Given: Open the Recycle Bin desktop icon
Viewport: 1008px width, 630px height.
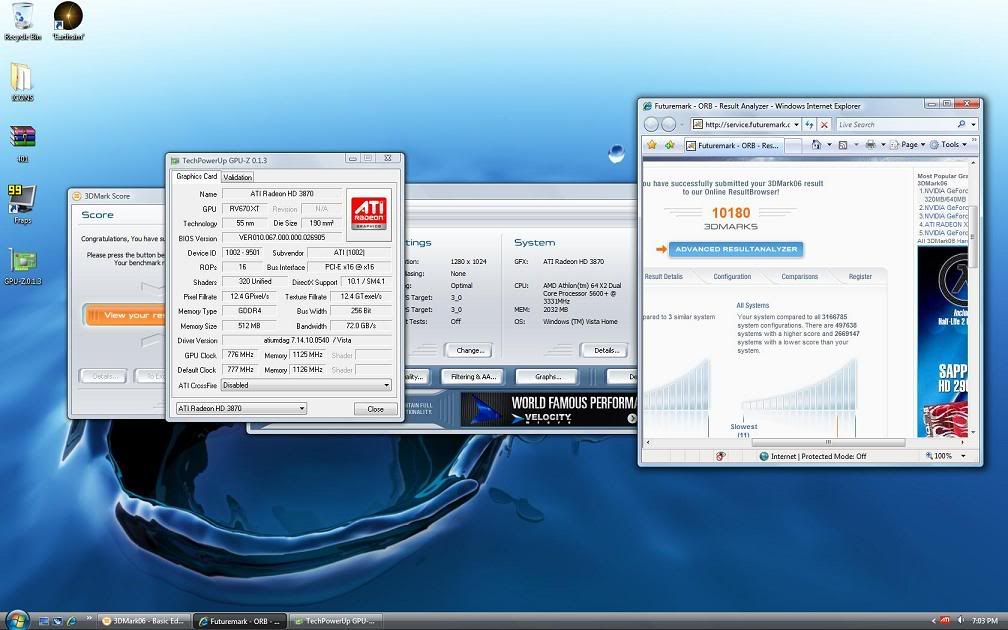Looking at the screenshot, I should click(x=22, y=21).
